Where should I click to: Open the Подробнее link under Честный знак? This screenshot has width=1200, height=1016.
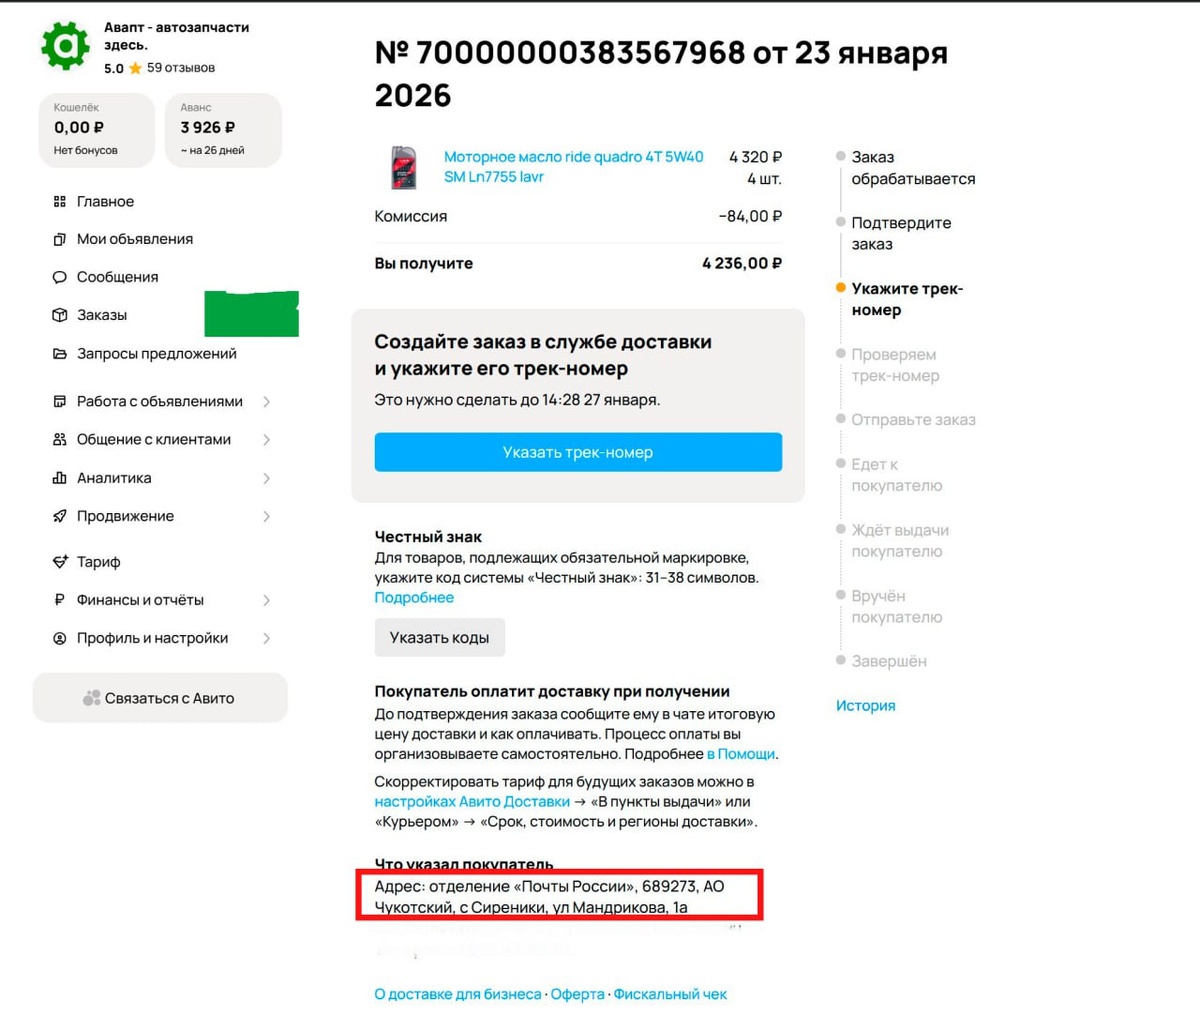(414, 597)
